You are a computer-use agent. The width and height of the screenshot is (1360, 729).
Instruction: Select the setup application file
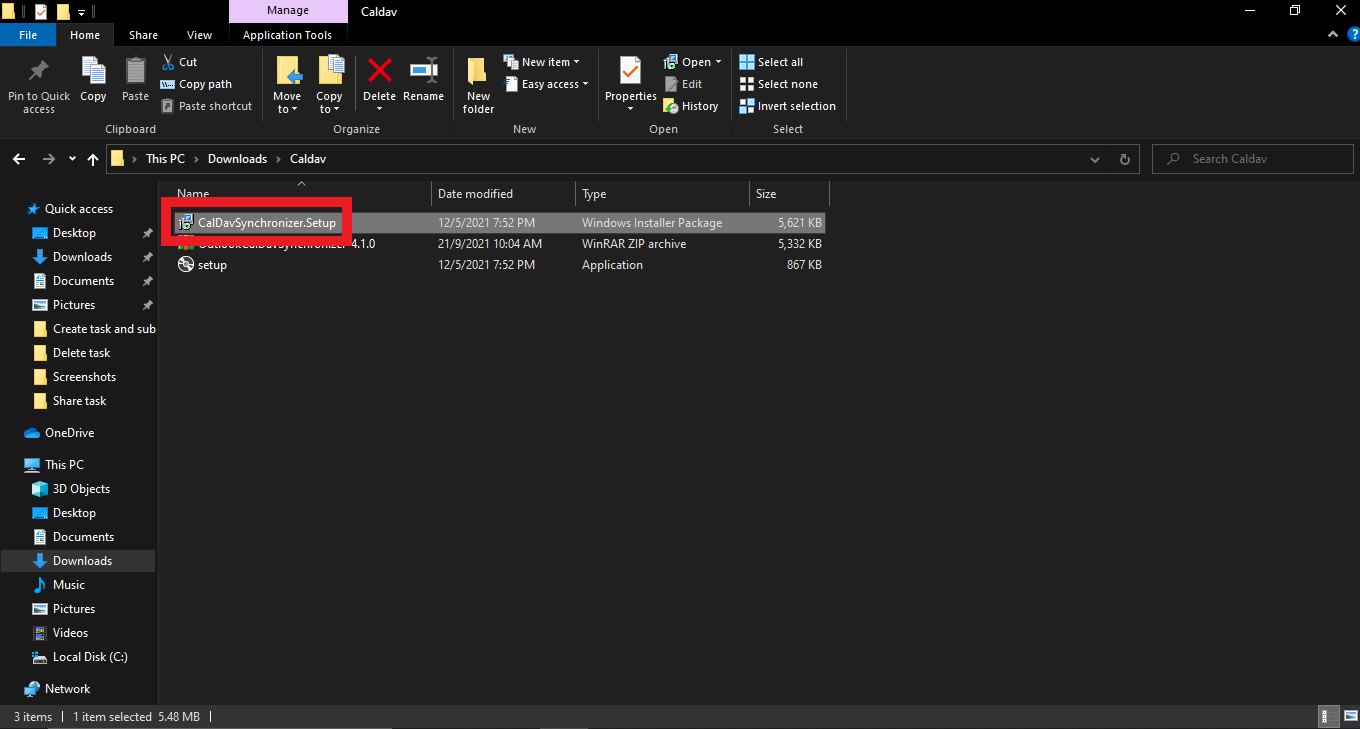pos(212,265)
